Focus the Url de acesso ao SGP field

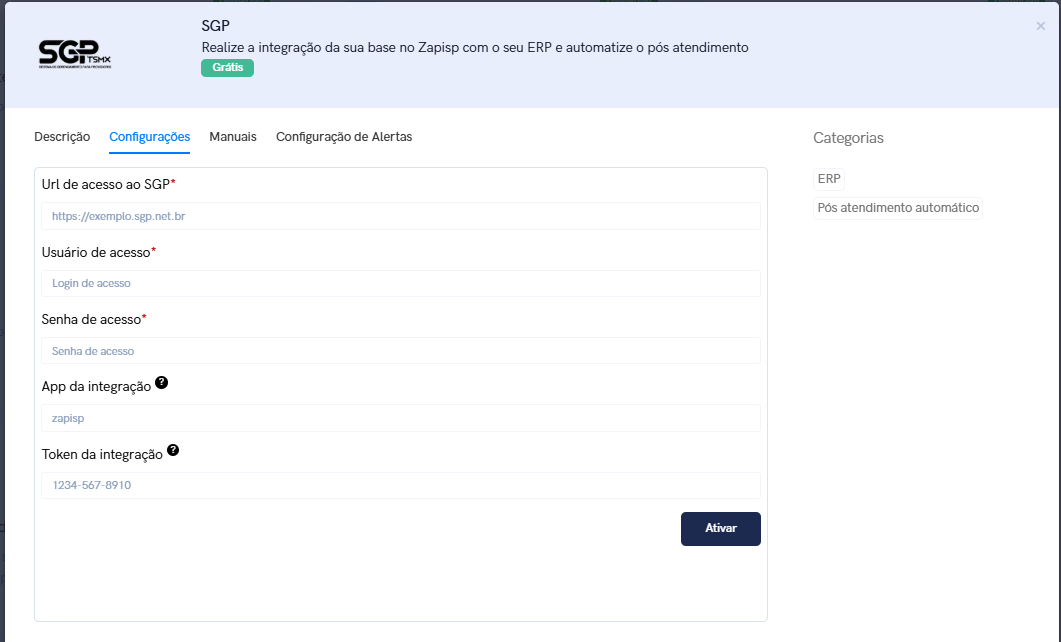[x=400, y=216]
